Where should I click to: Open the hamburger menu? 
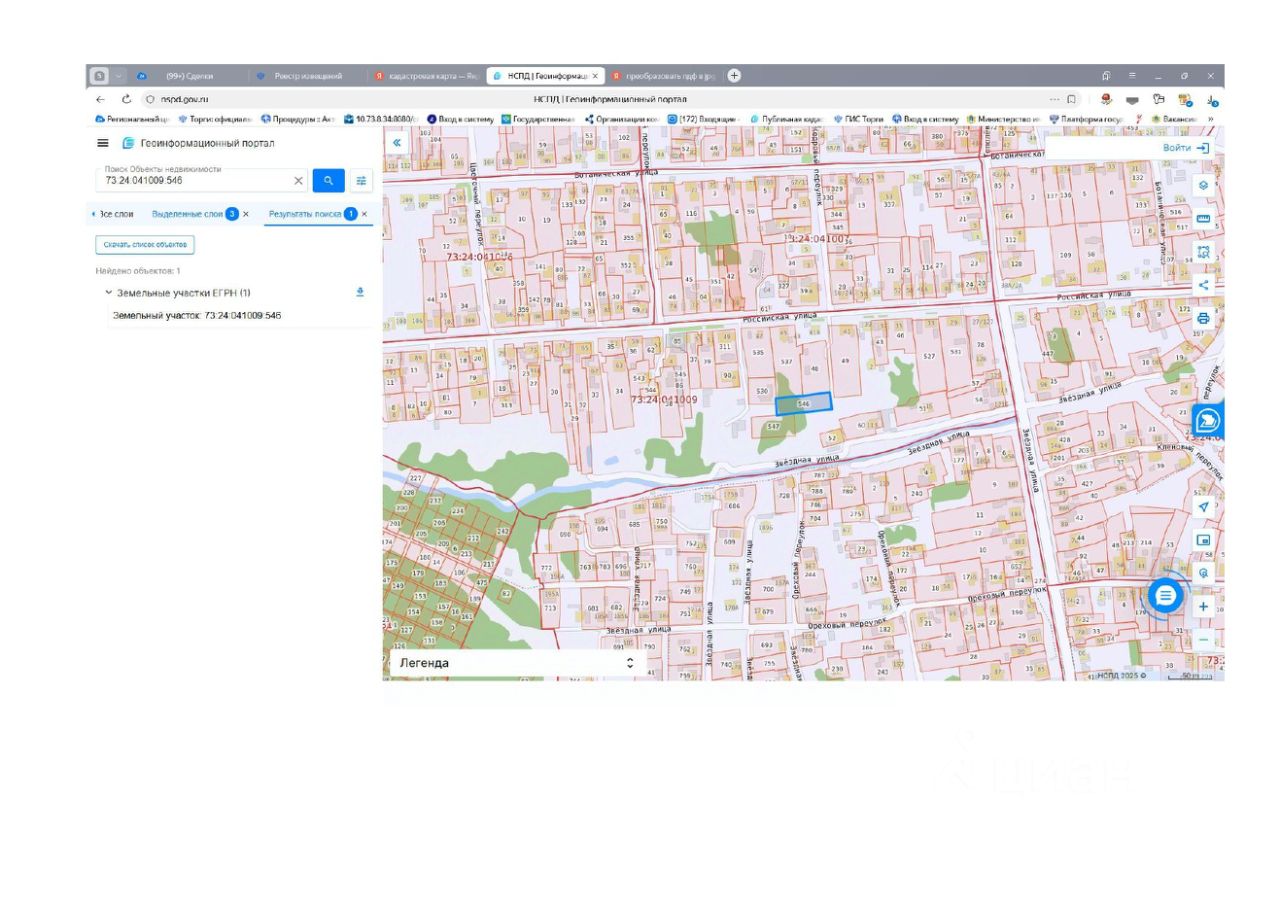point(103,144)
